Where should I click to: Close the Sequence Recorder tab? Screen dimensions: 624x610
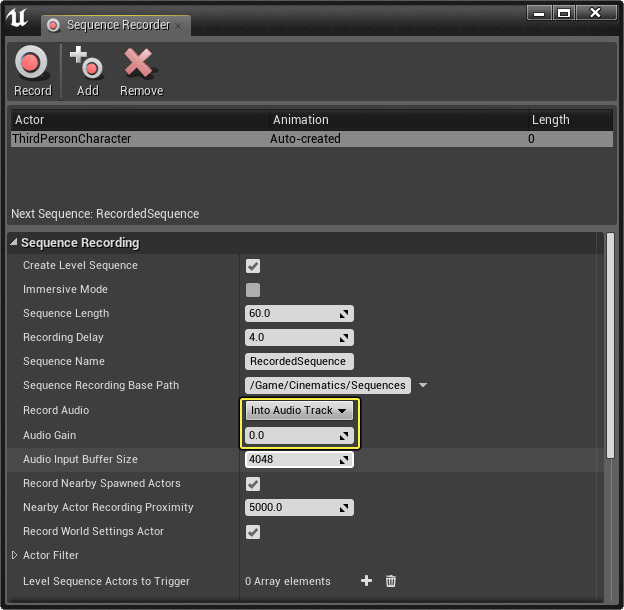coord(179,25)
